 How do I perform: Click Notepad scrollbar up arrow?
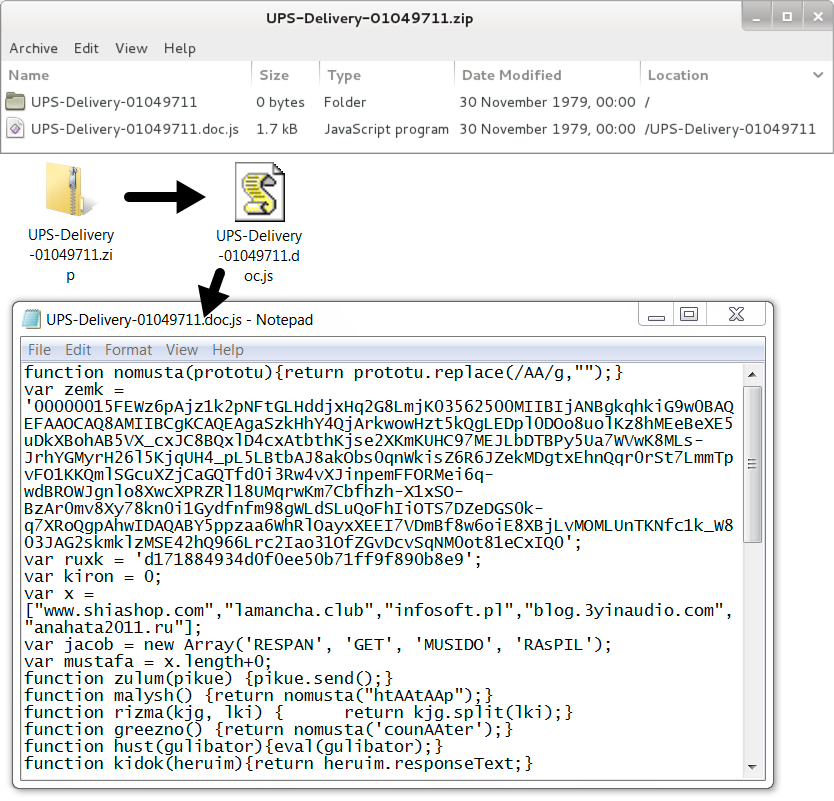(752, 374)
